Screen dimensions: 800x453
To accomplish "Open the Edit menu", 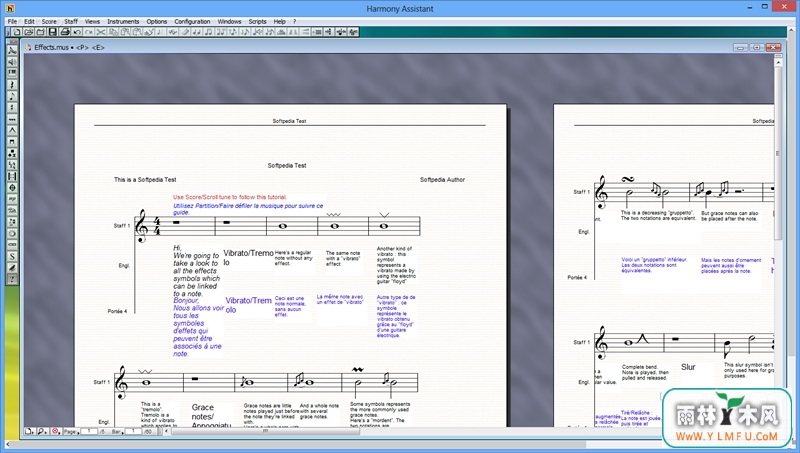I will tap(29, 21).
